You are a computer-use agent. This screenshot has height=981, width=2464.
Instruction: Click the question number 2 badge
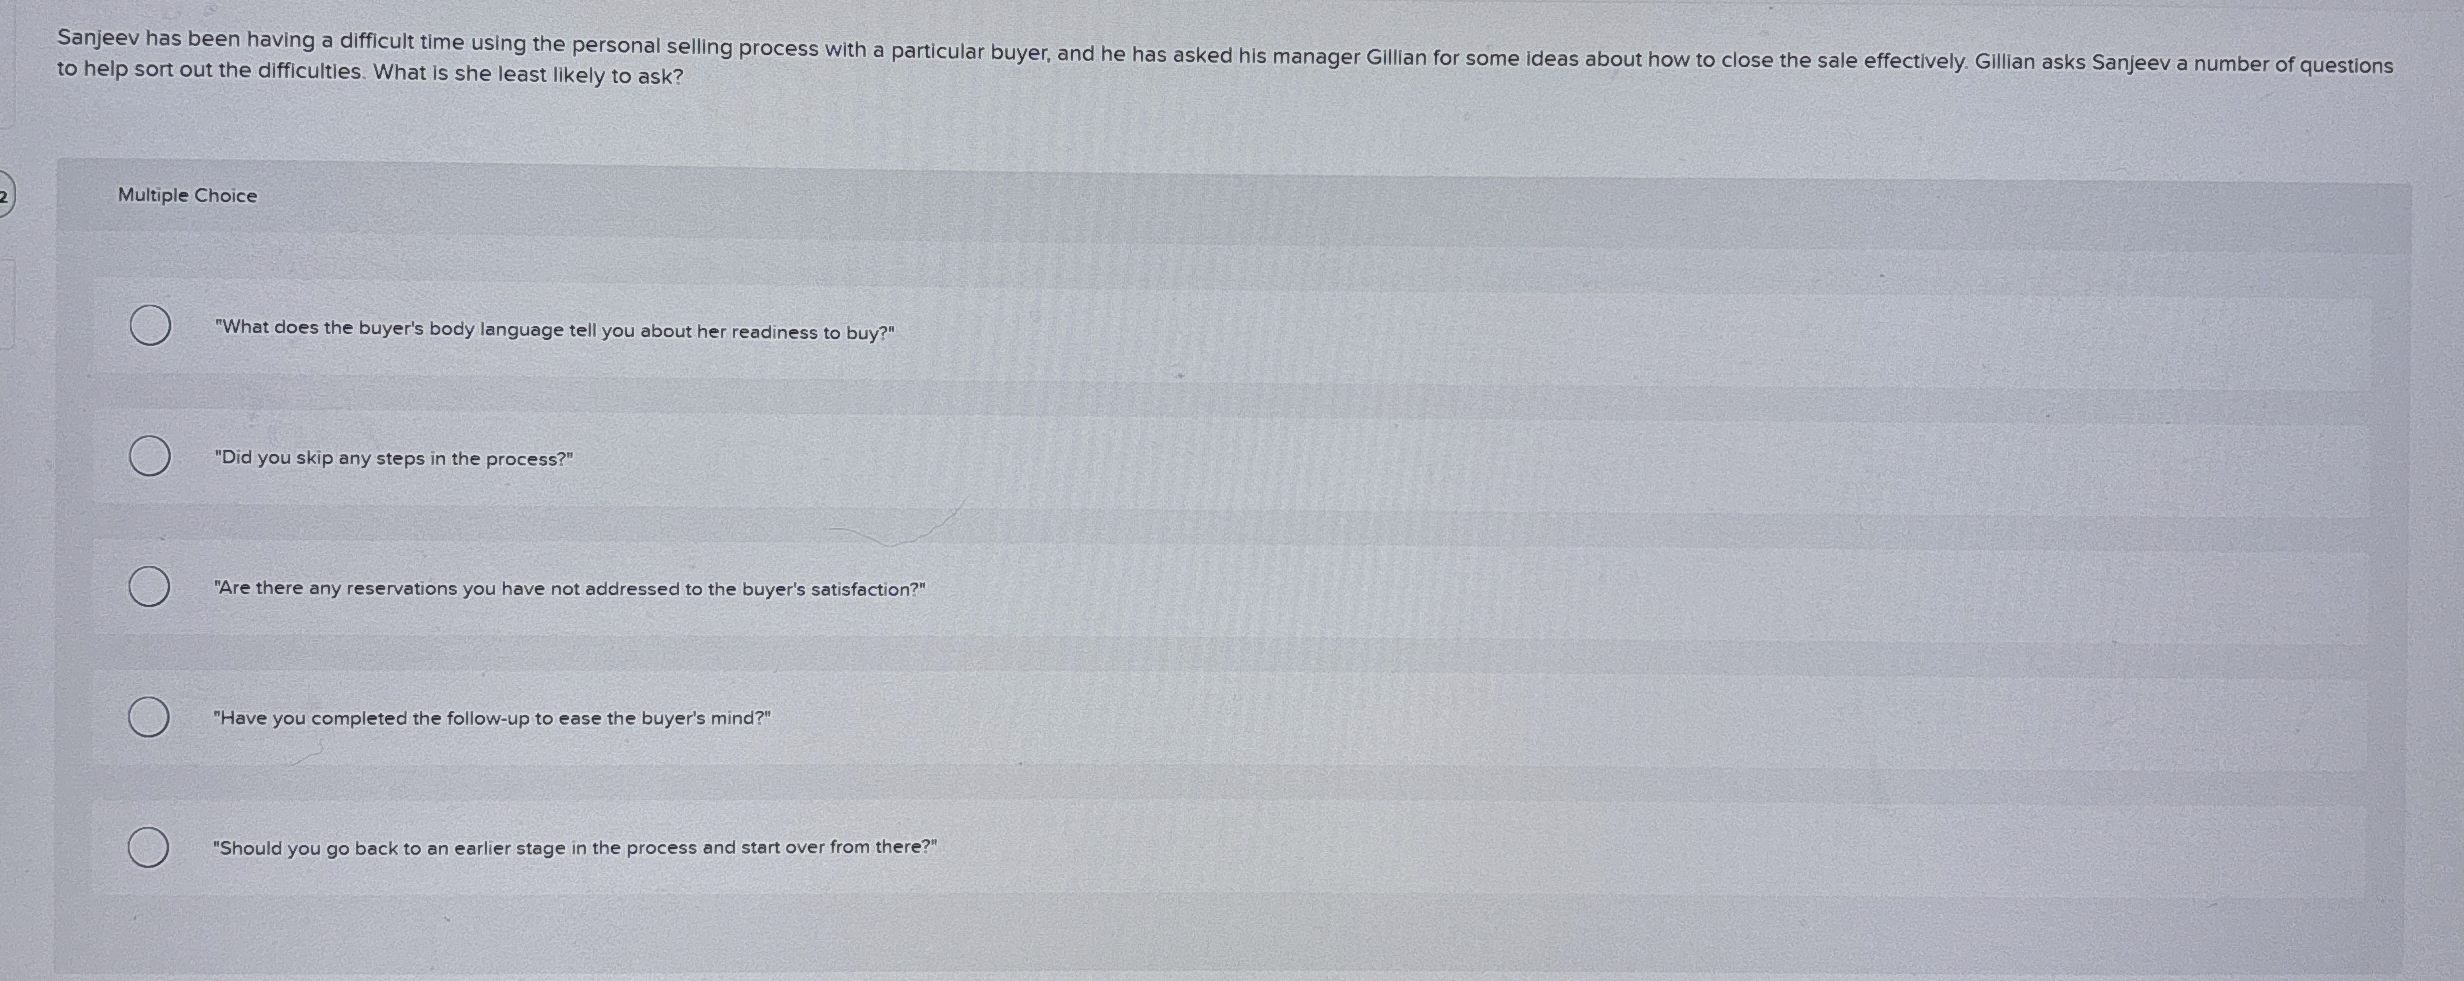(5, 196)
